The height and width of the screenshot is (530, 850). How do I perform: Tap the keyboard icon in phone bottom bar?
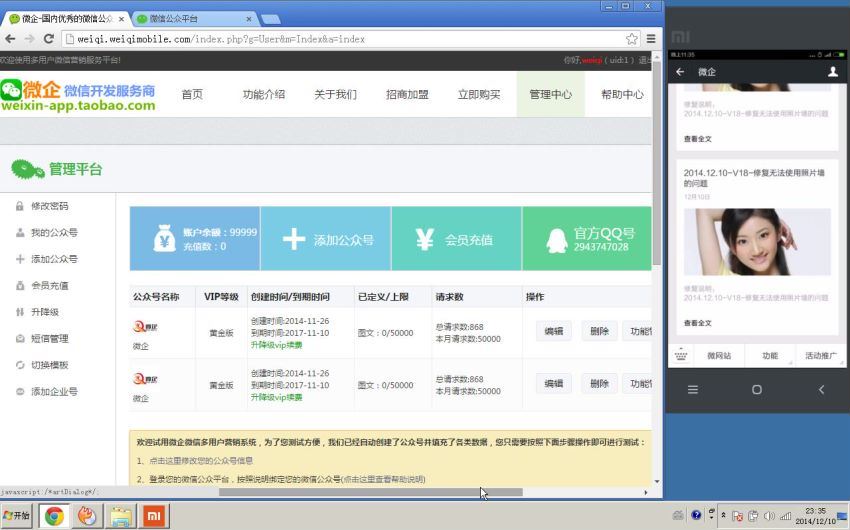click(681, 356)
